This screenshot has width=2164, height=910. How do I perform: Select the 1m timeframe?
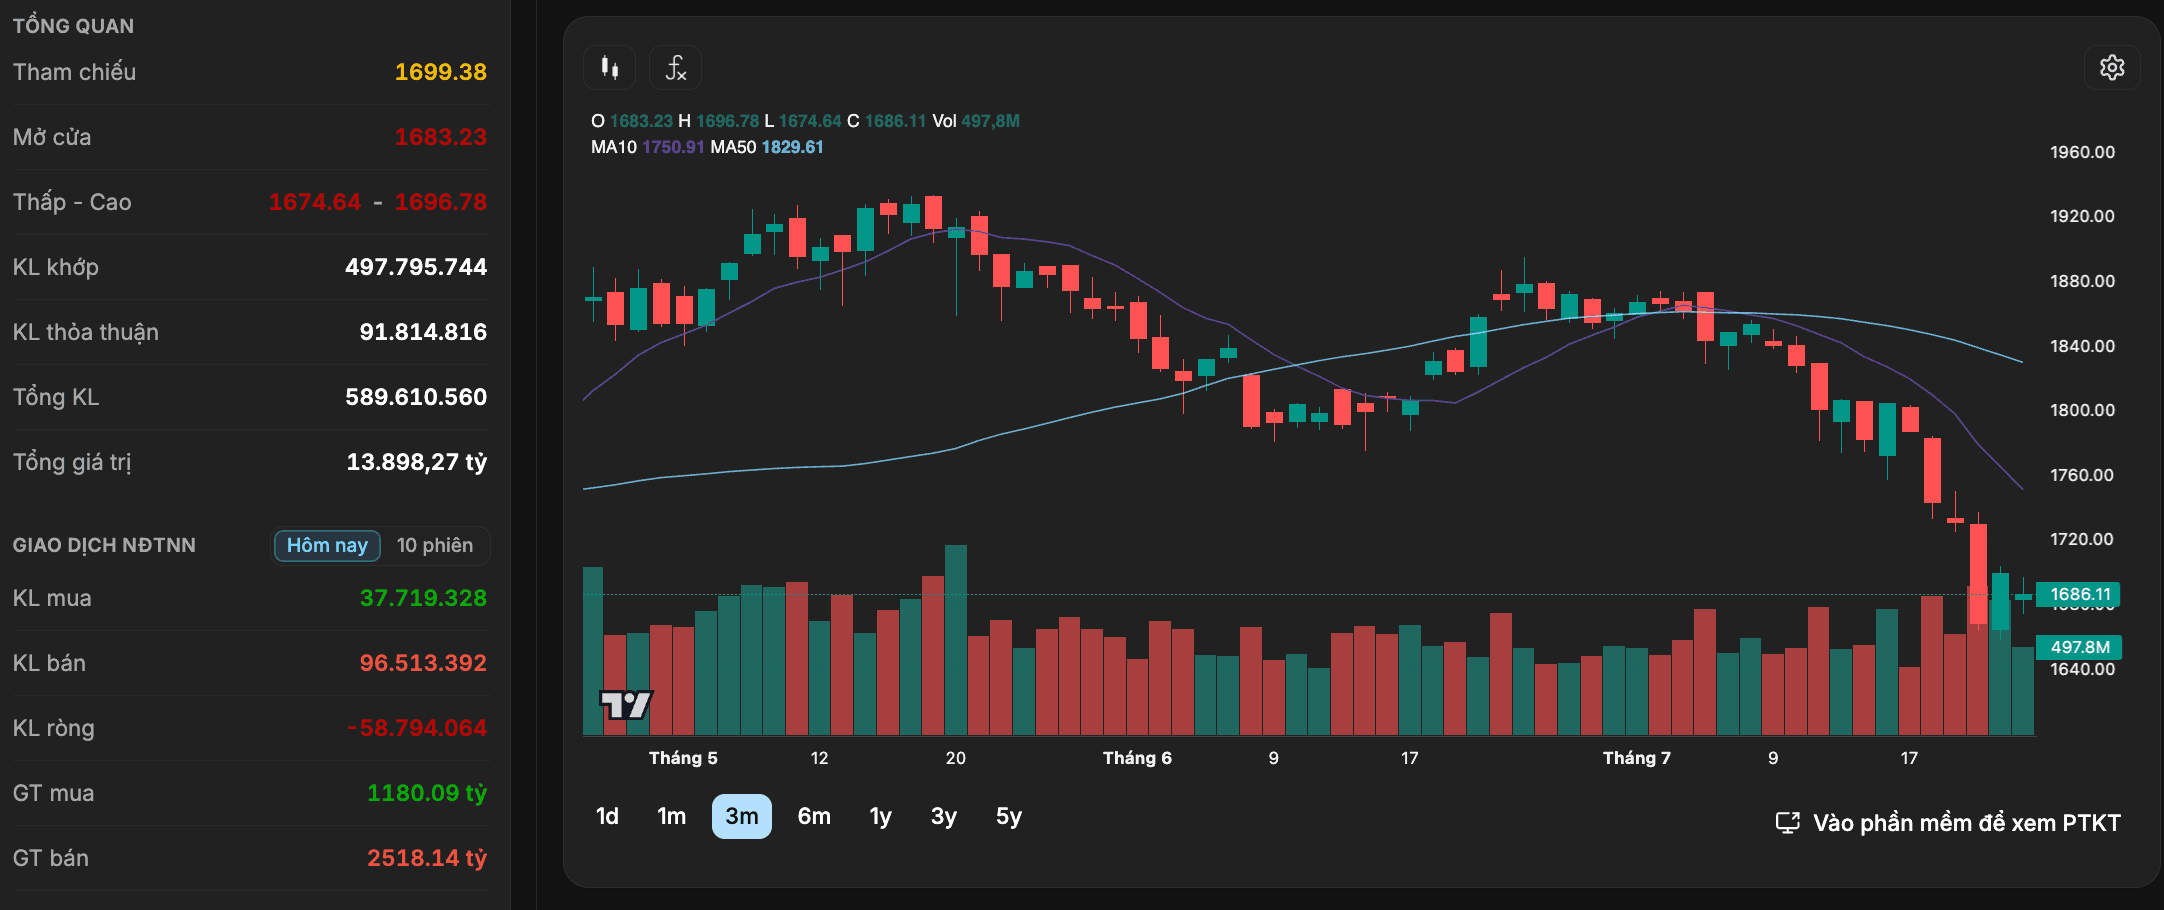(672, 817)
